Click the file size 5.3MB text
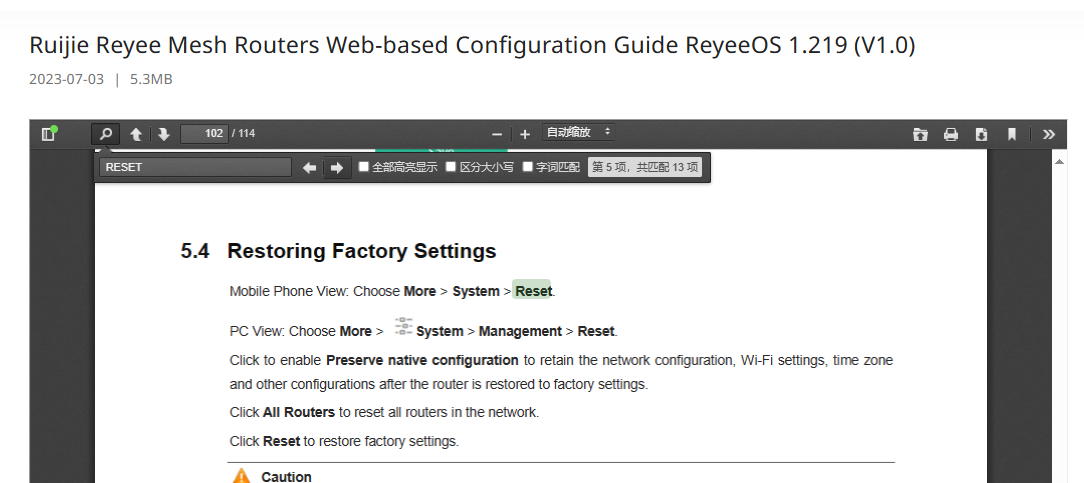1084x483 pixels. click(151, 79)
